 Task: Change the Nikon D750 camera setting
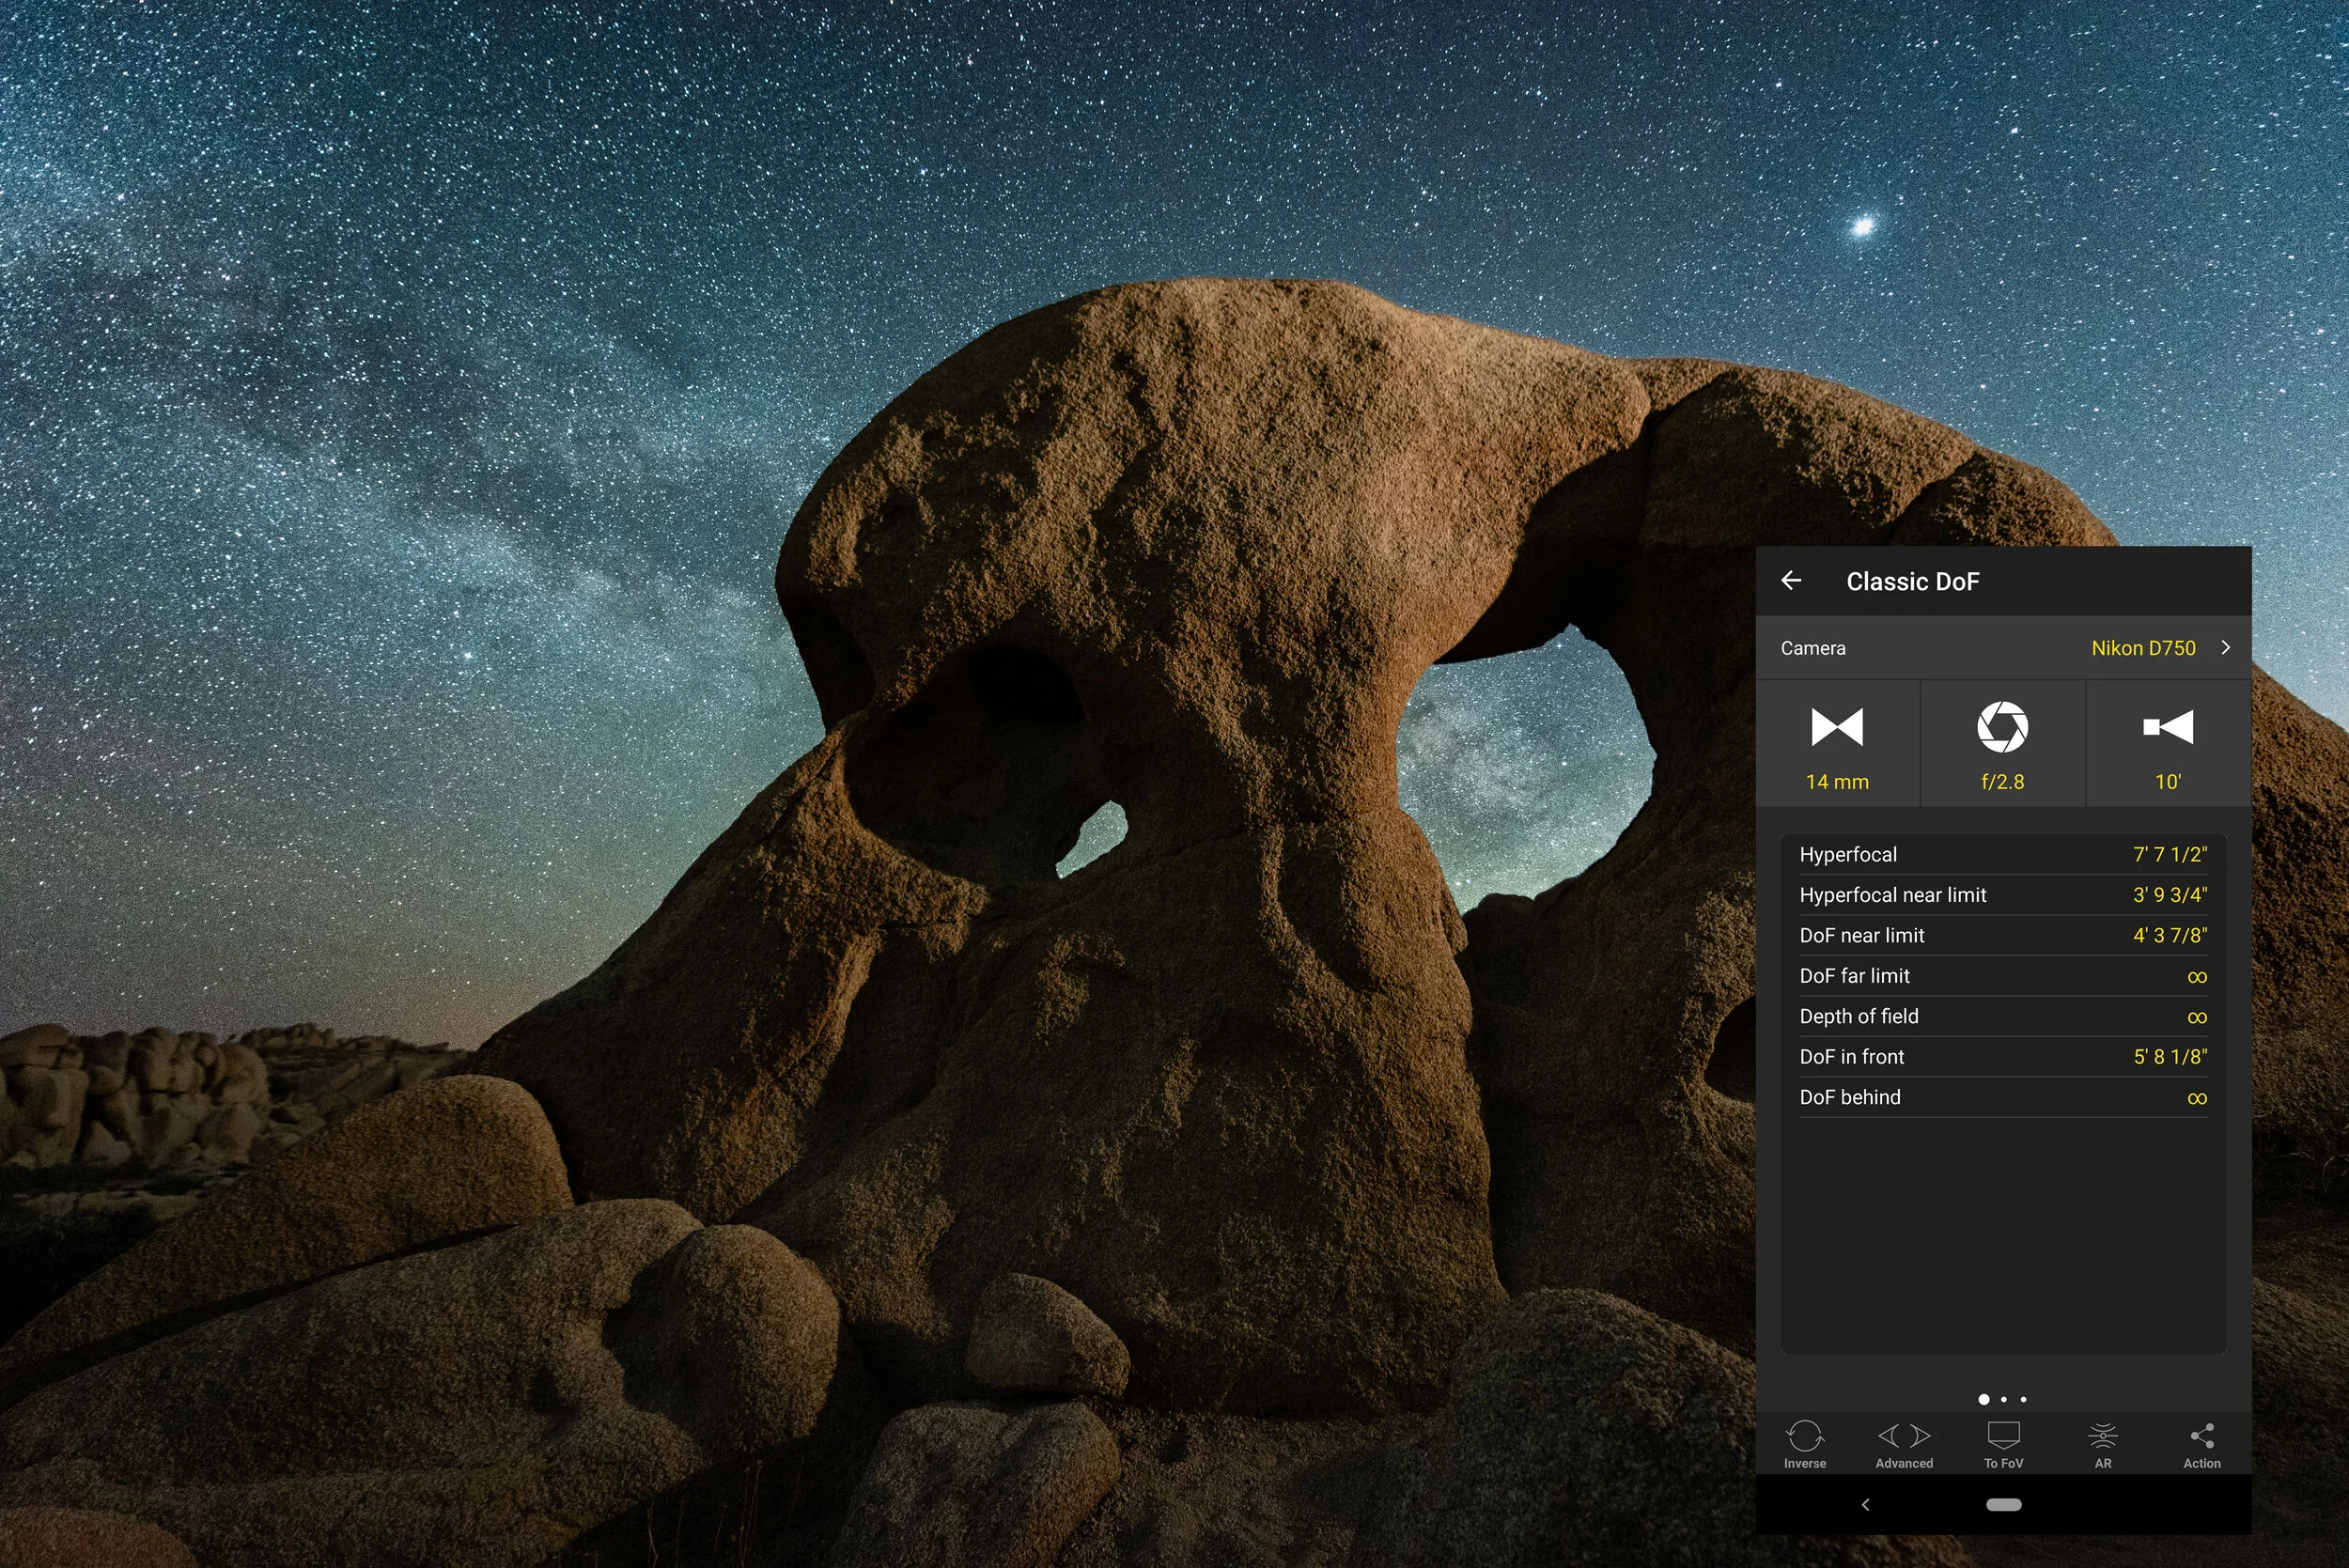click(x=2143, y=648)
